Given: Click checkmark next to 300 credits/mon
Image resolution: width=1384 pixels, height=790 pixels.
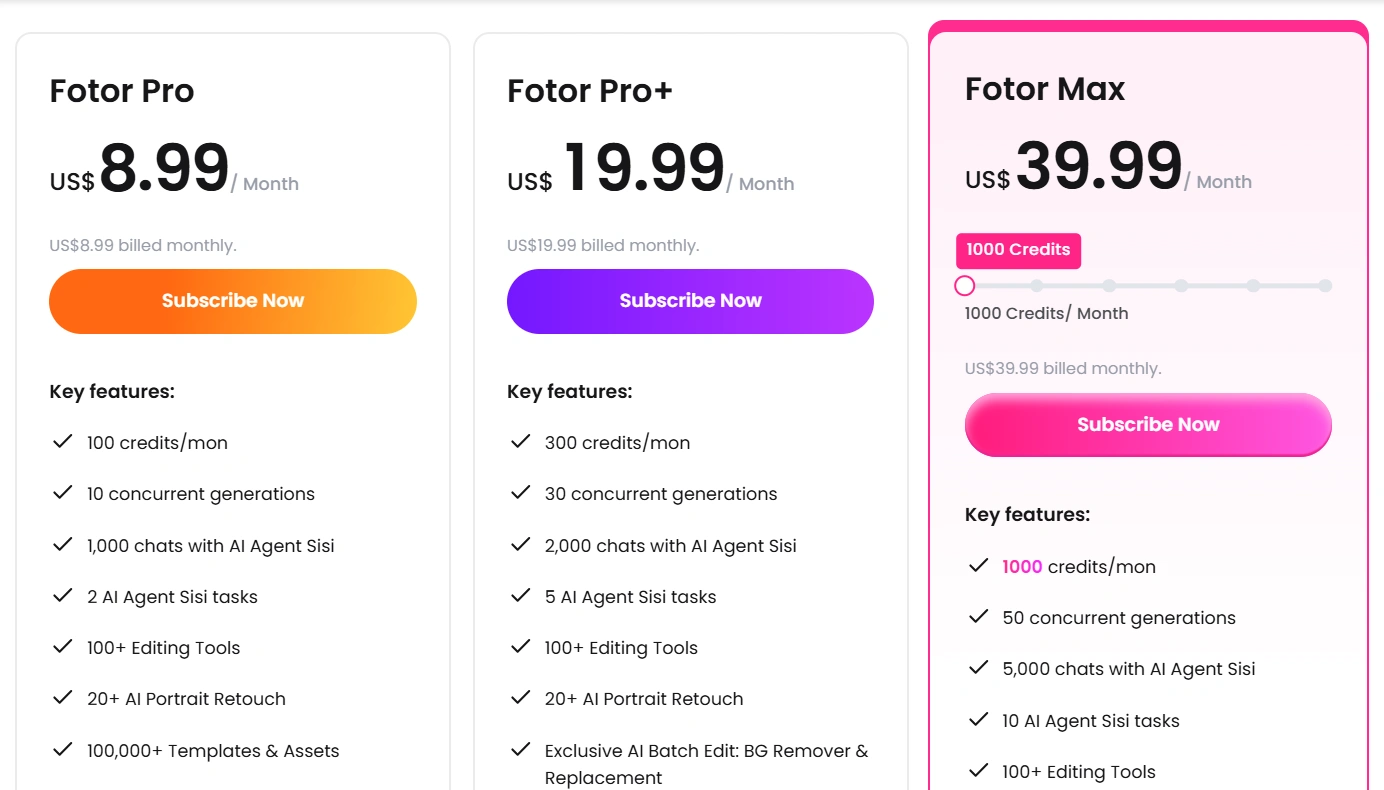Looking at the screenshot, I should coord(520,442).
